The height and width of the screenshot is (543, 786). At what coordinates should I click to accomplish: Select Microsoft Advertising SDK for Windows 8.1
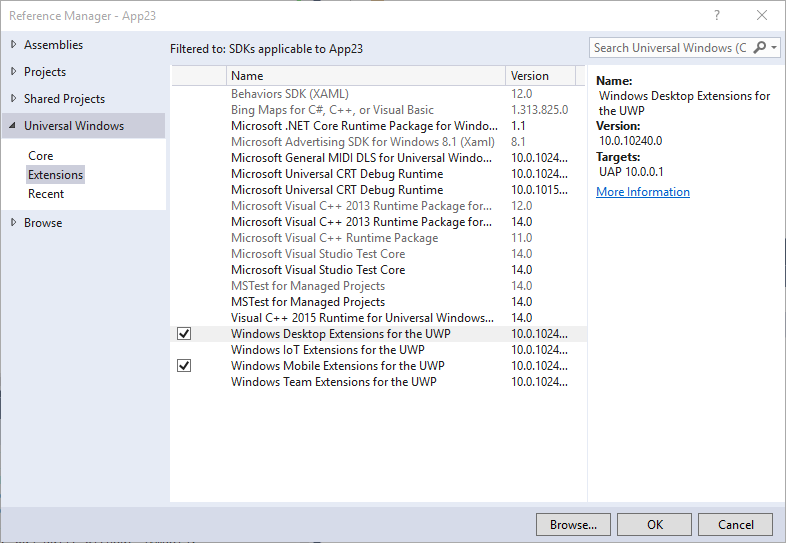pyautogui.click(x=378, y=142)
